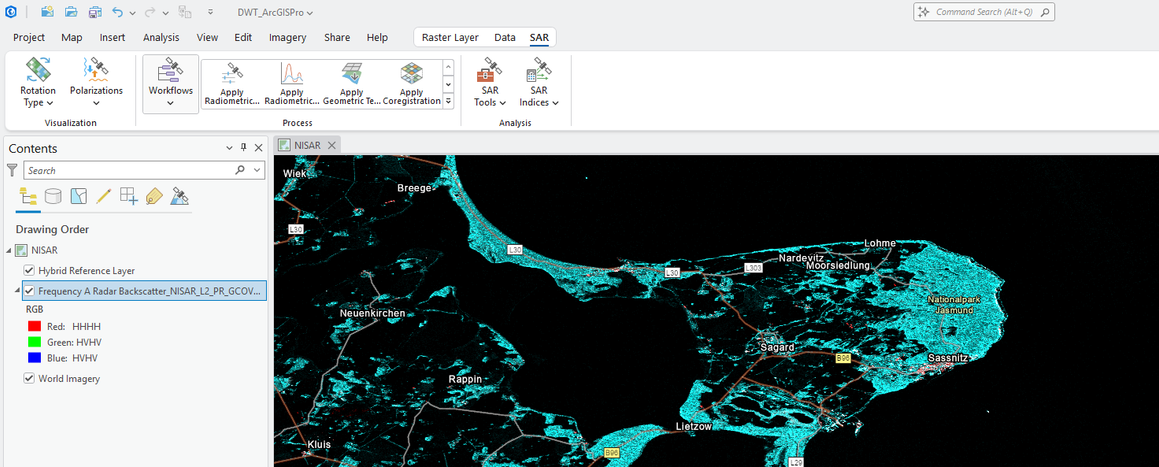Click the filter funnel icon in Contents
Screen dimensions: 1159x467
[12, 170]
